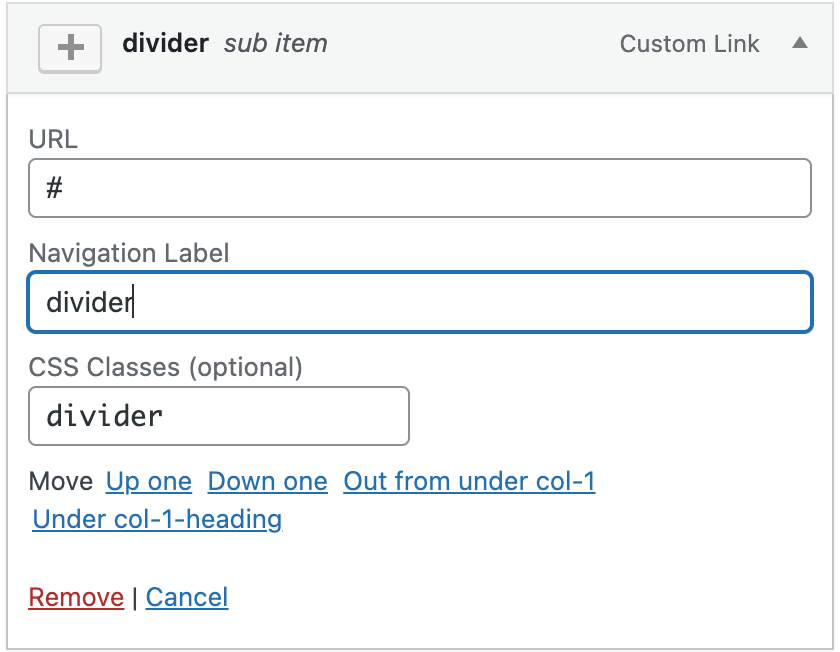The height and width of the screenshot is (652, 840).
Task: Cancel editing via the Cancel link
Action: [187, 598]
